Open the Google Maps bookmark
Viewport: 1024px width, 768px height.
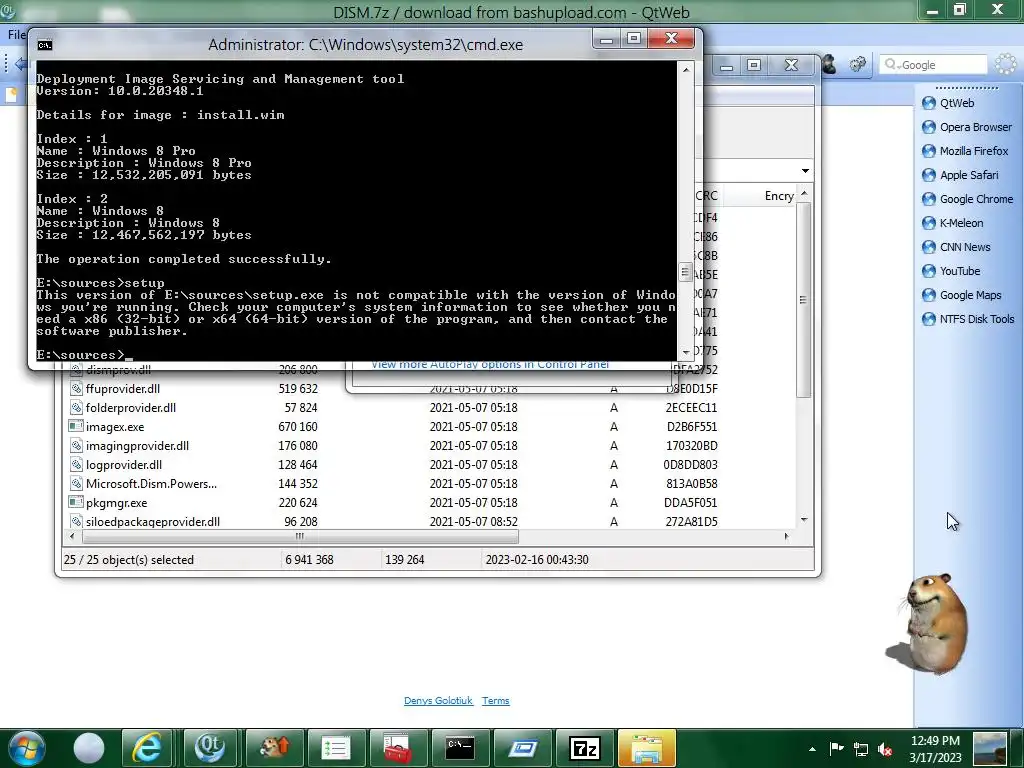point(961,295)
